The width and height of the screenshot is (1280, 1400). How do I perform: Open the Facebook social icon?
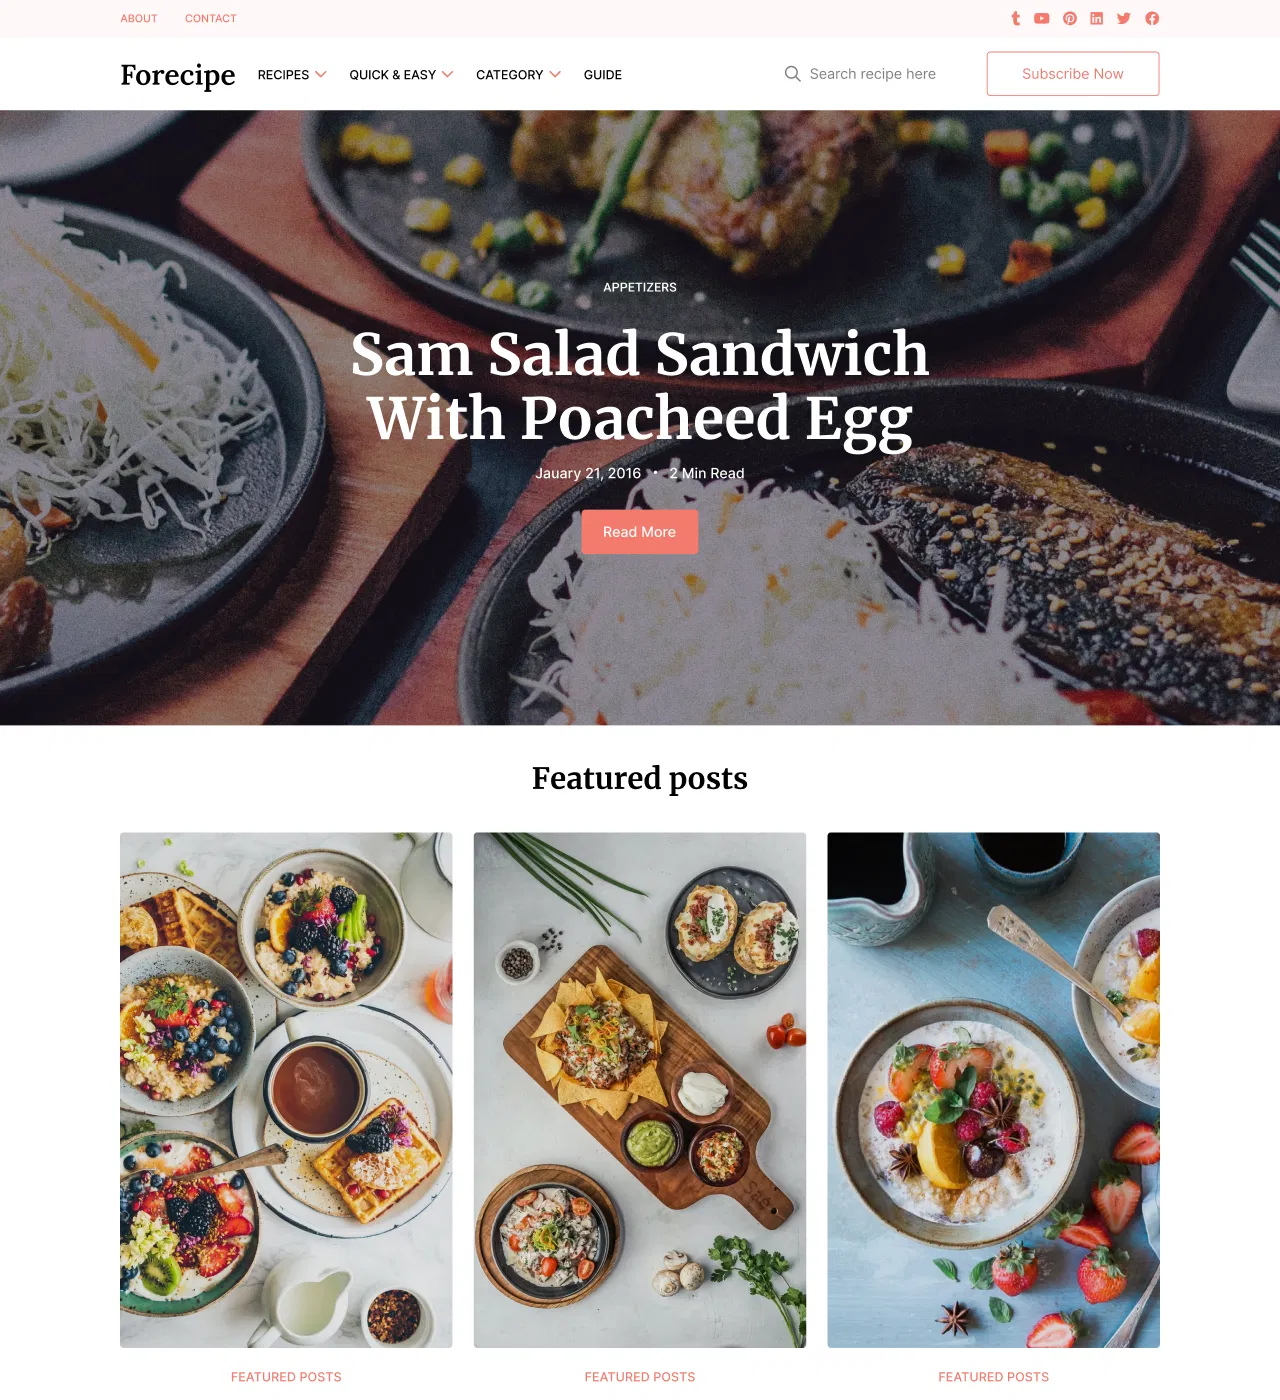click(1152, 18)
